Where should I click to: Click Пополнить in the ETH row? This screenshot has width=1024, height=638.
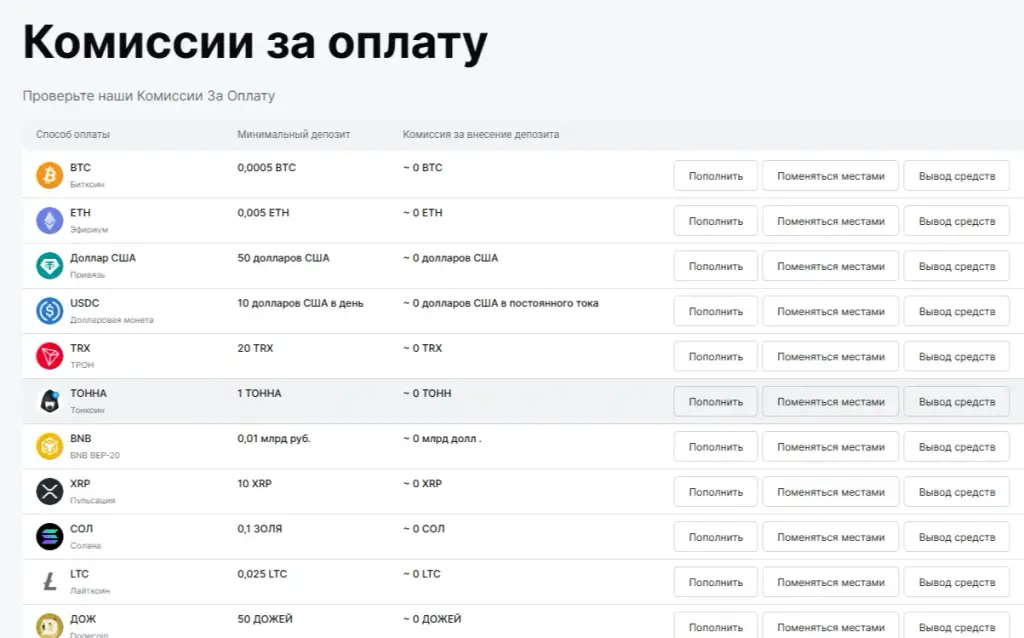[716, 221]
